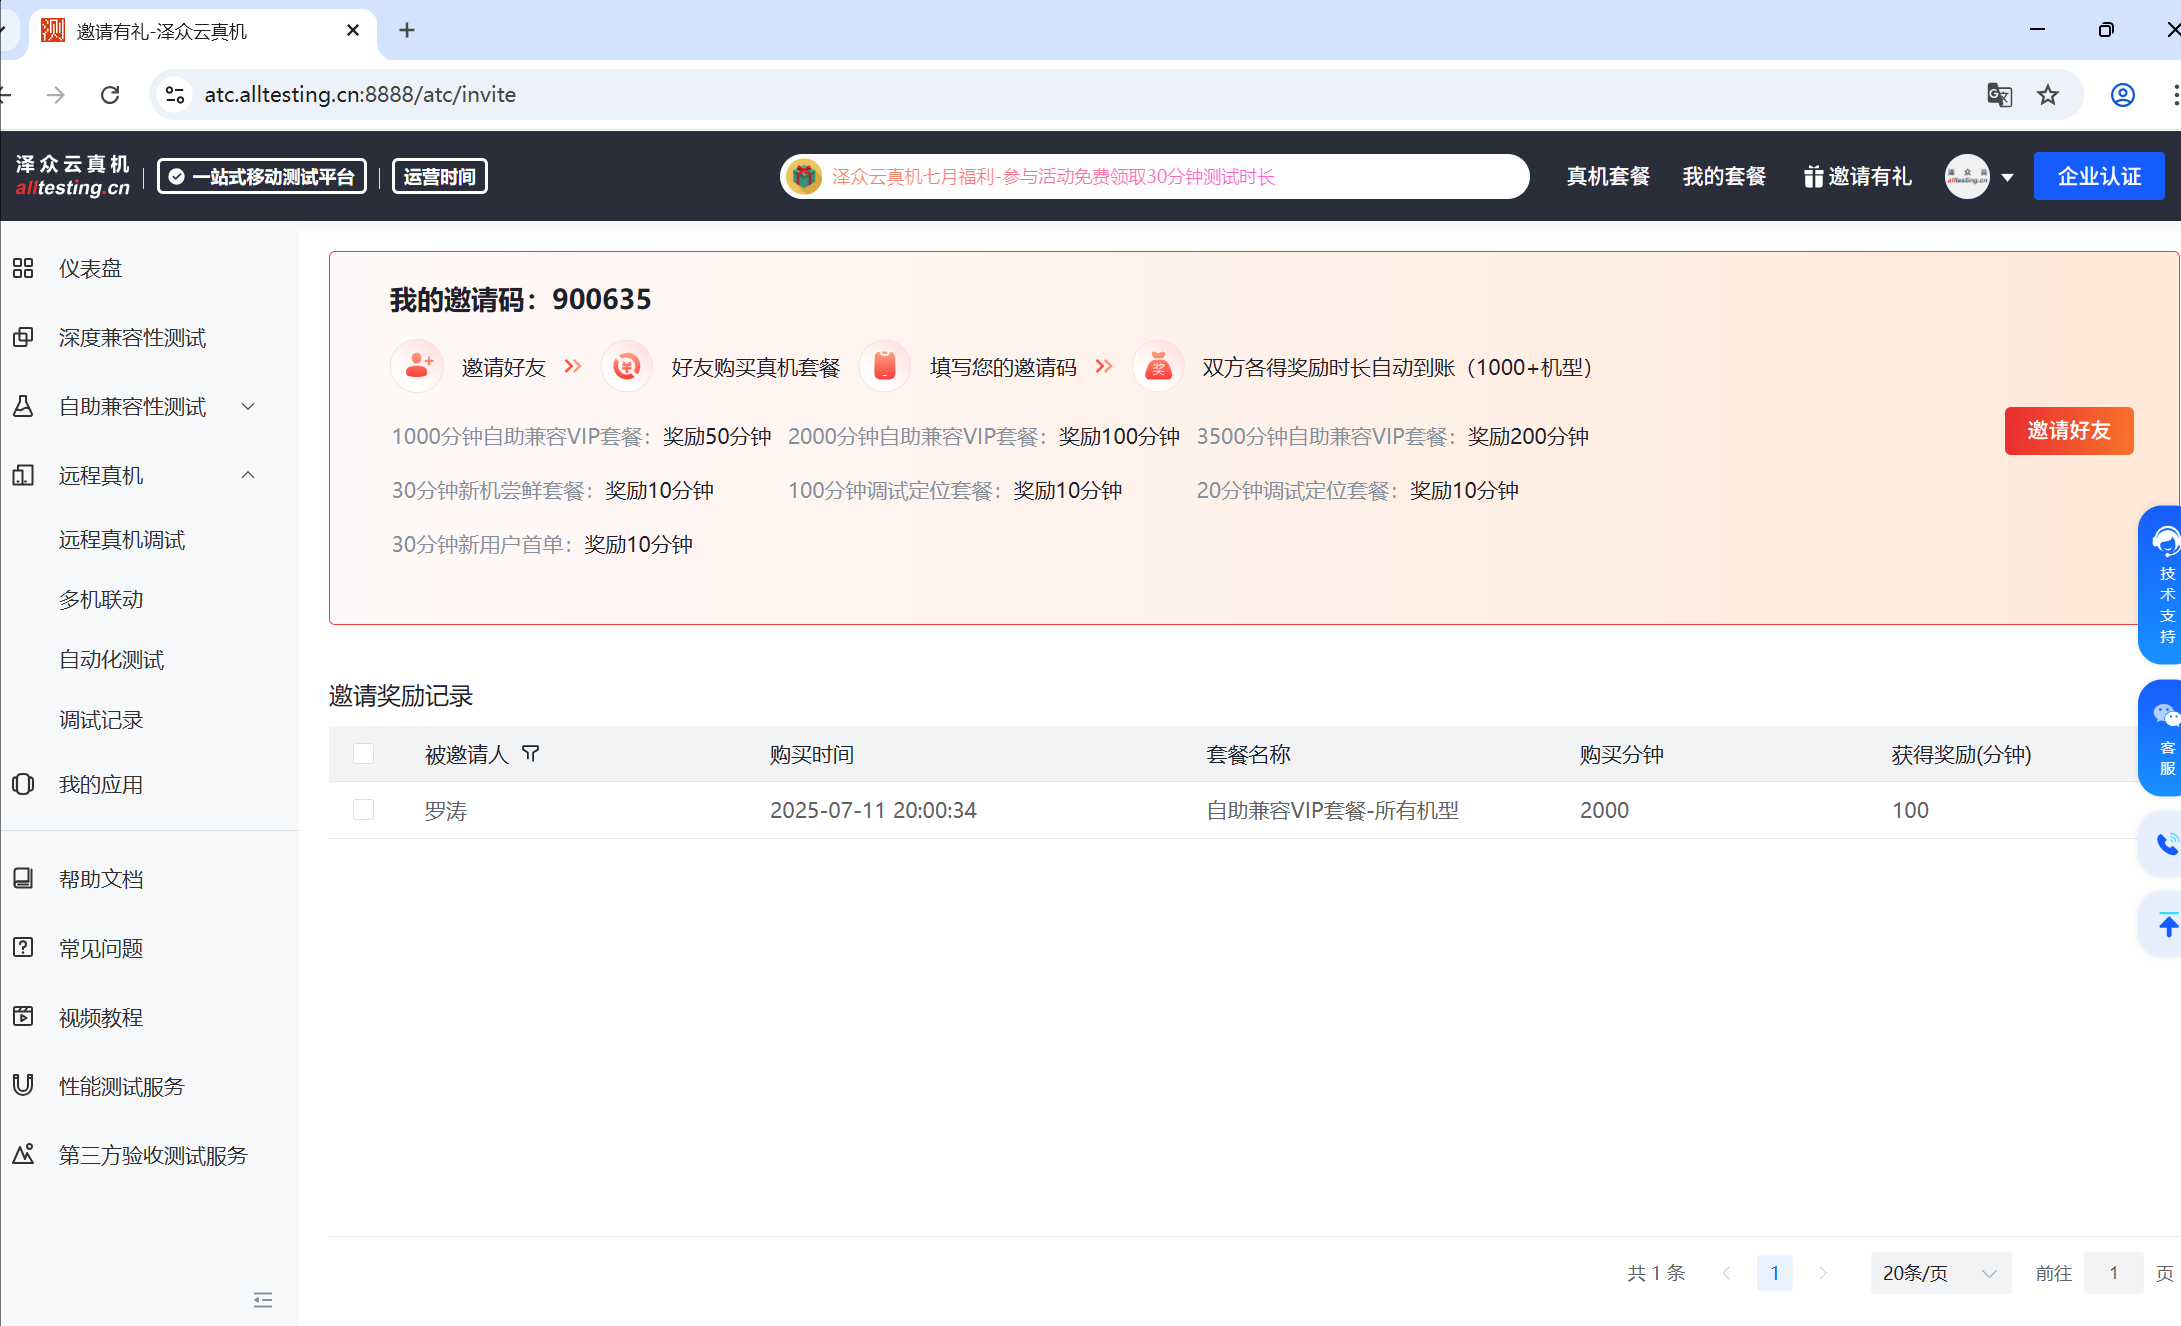This screenshot has height=1326, width=2181.
Task: Open 多机联动 menu item
Action: point(101,600)
